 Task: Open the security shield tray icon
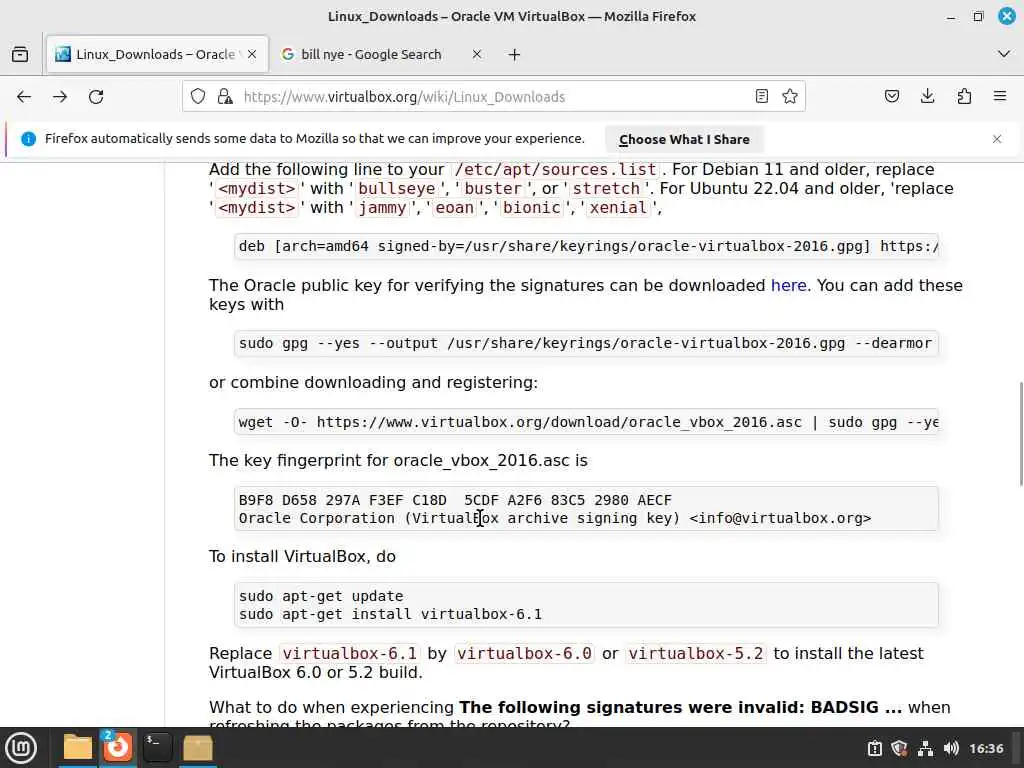click(899, 748)
